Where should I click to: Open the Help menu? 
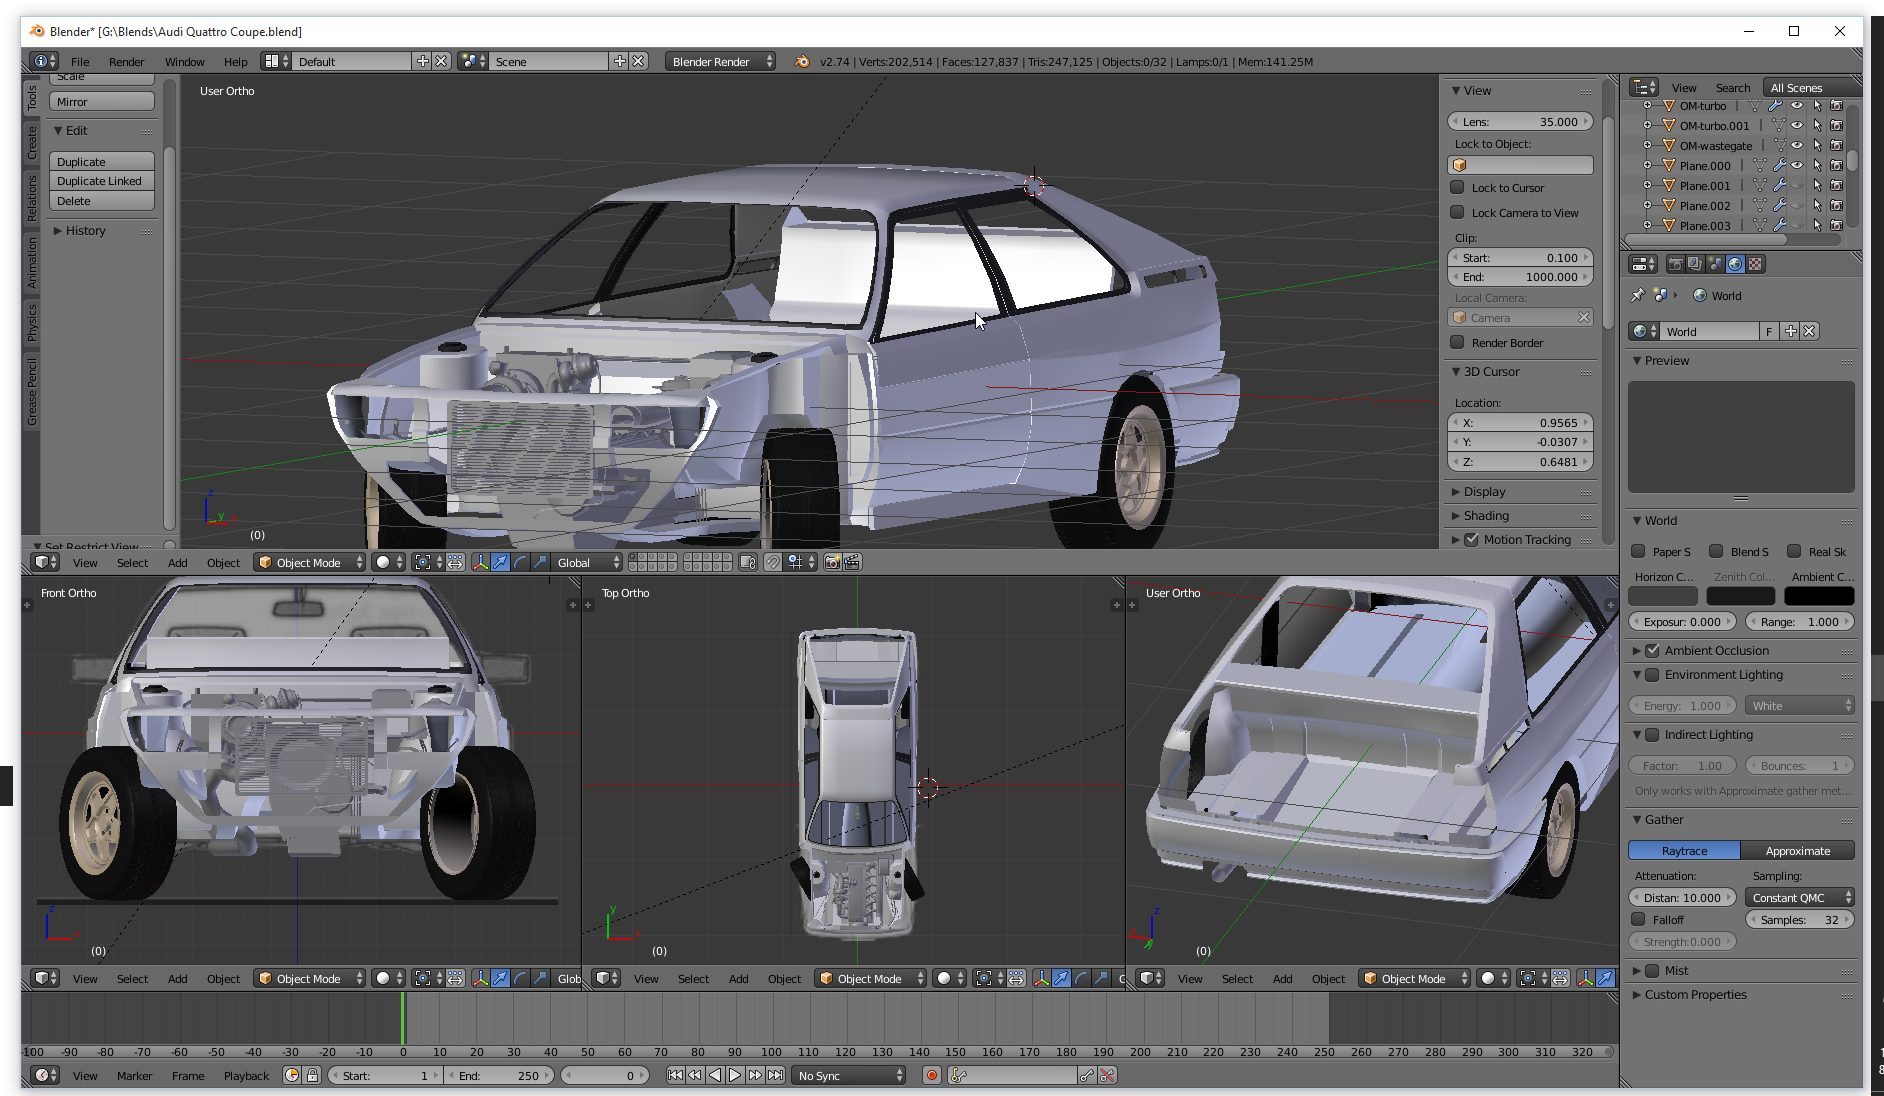(236, 61)
